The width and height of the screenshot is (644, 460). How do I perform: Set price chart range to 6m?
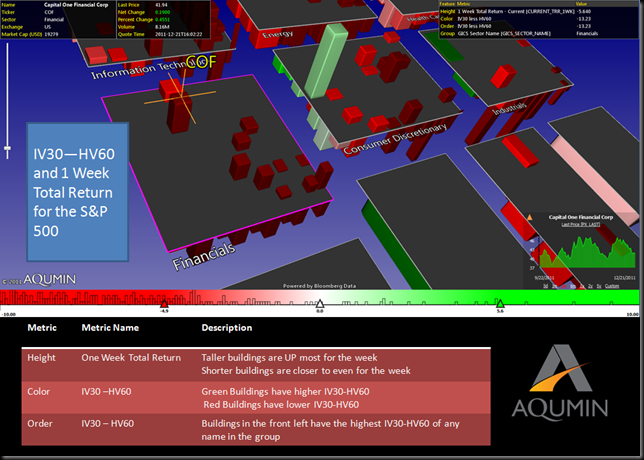(x=573, y=286)
